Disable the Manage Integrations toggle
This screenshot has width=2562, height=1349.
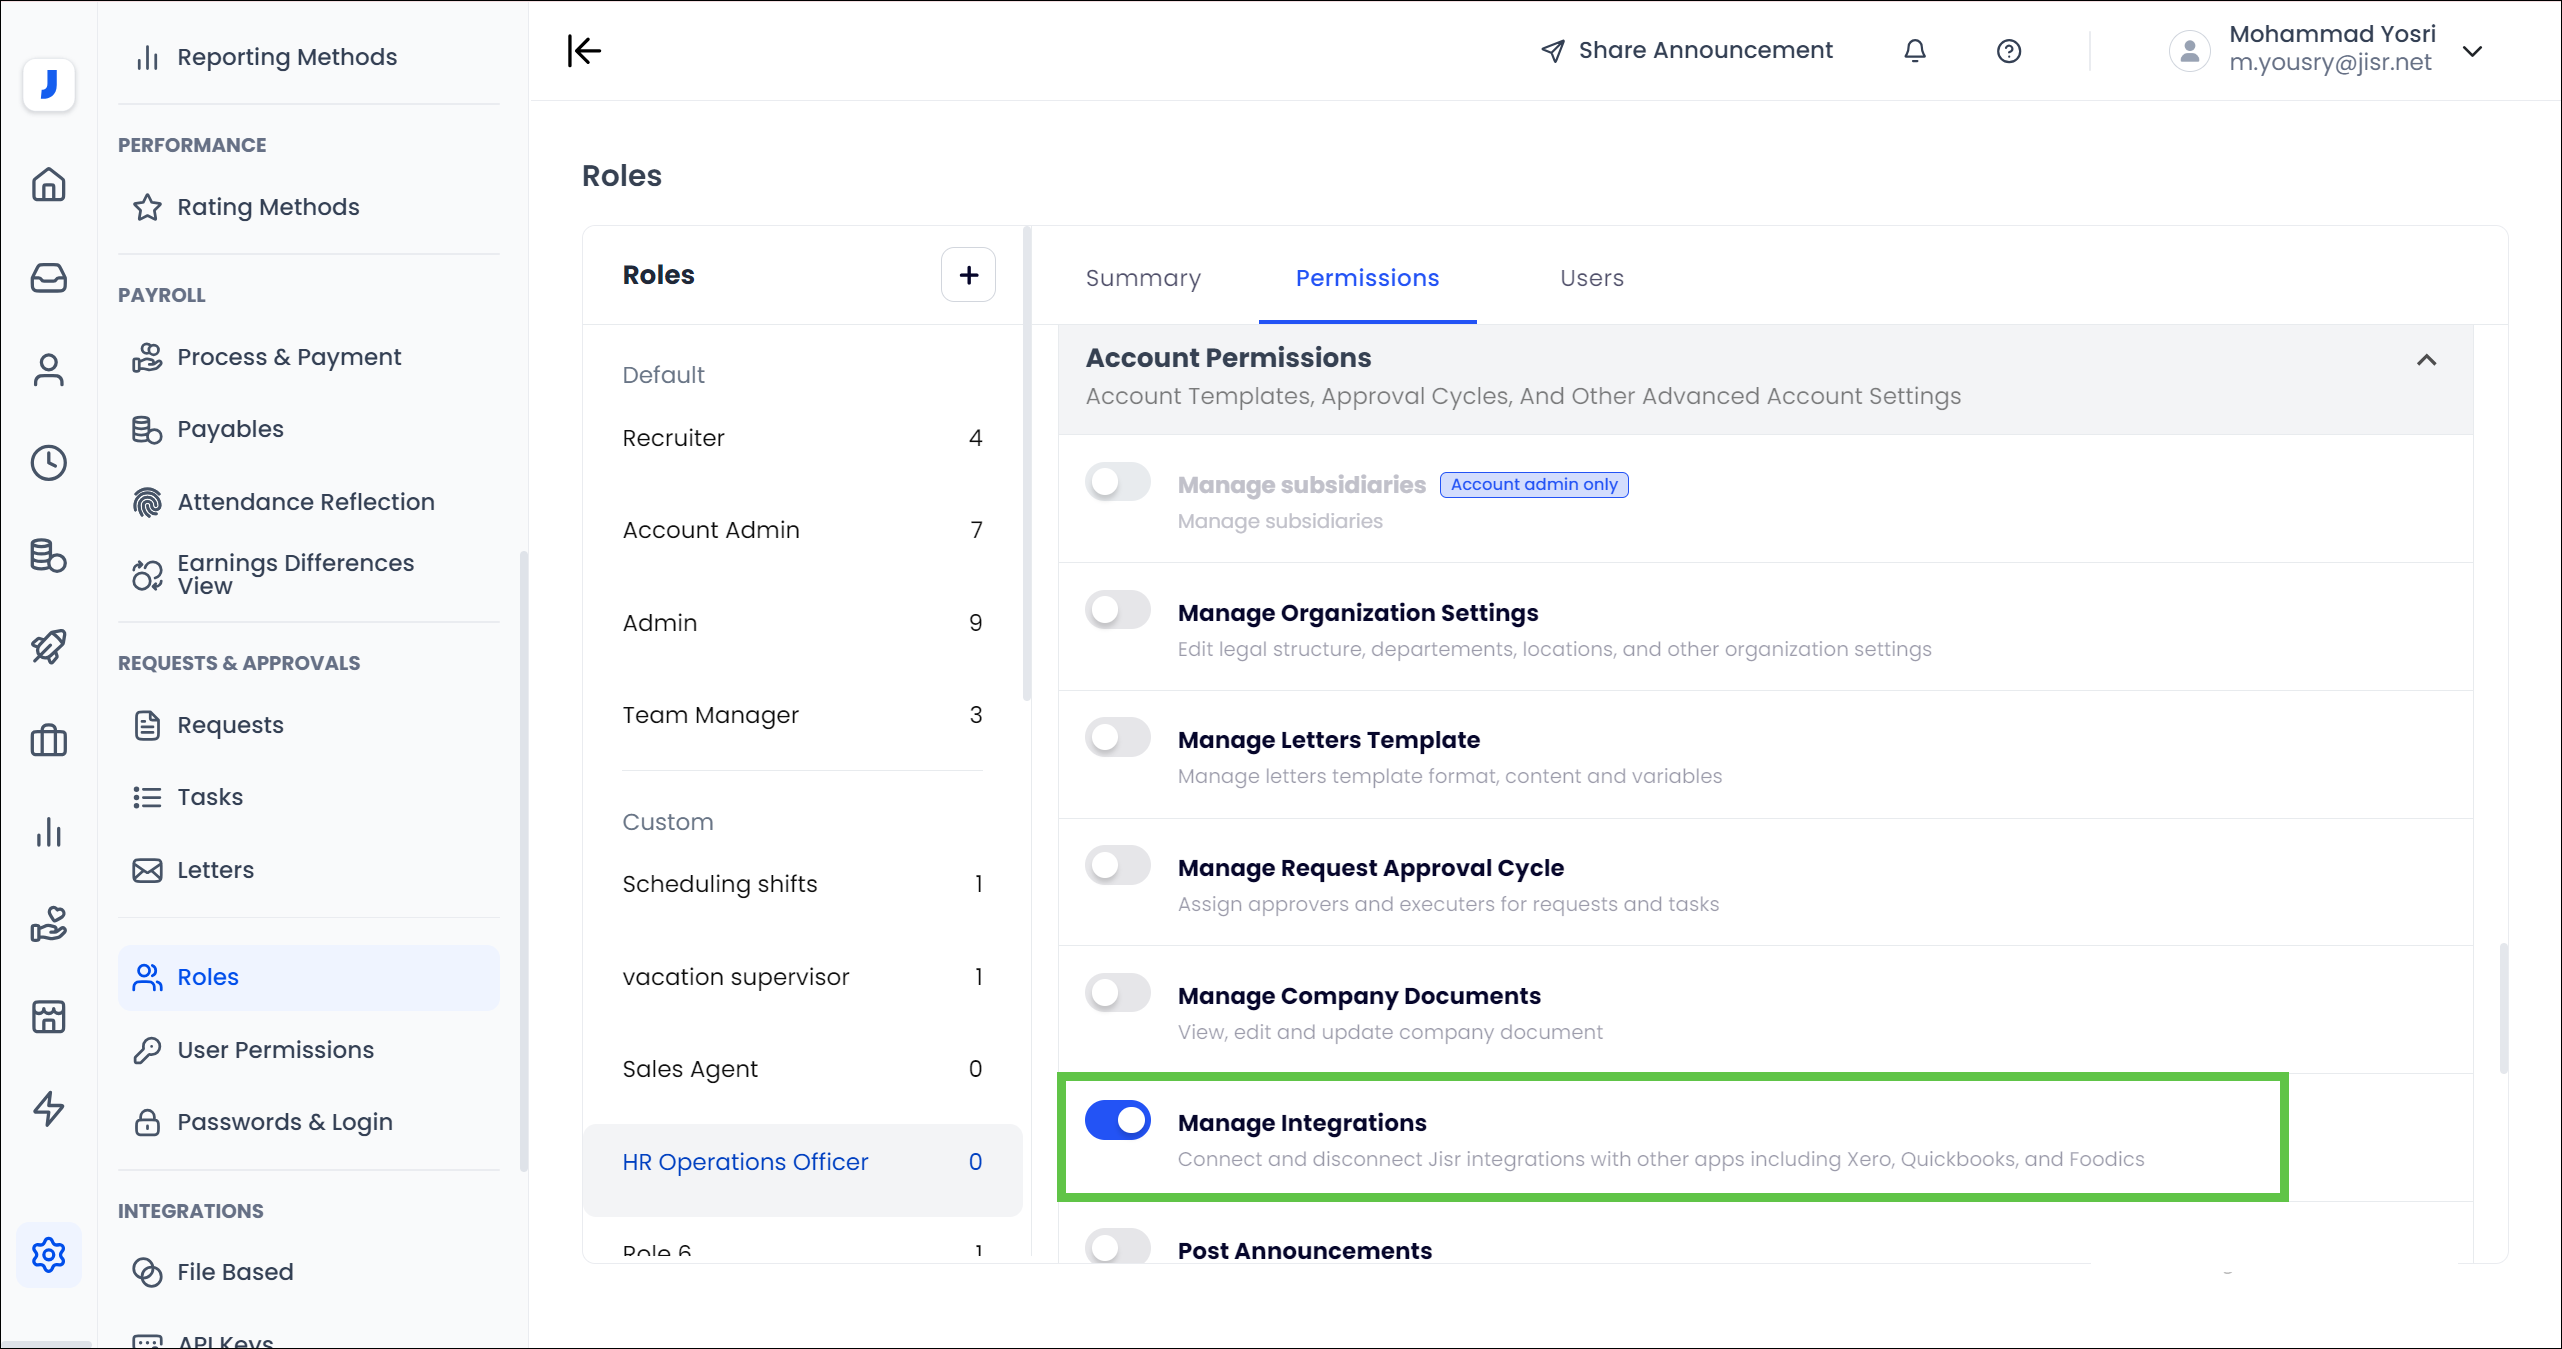pyautogui.click(x=1117, y=1120)
